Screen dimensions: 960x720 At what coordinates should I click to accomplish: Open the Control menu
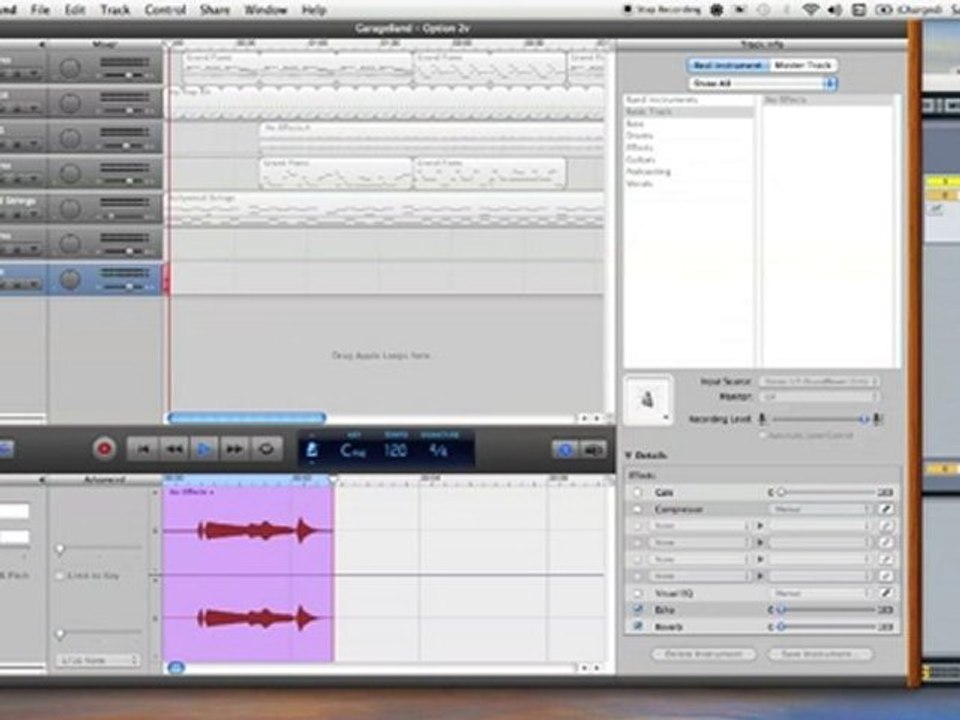[165, 10]
